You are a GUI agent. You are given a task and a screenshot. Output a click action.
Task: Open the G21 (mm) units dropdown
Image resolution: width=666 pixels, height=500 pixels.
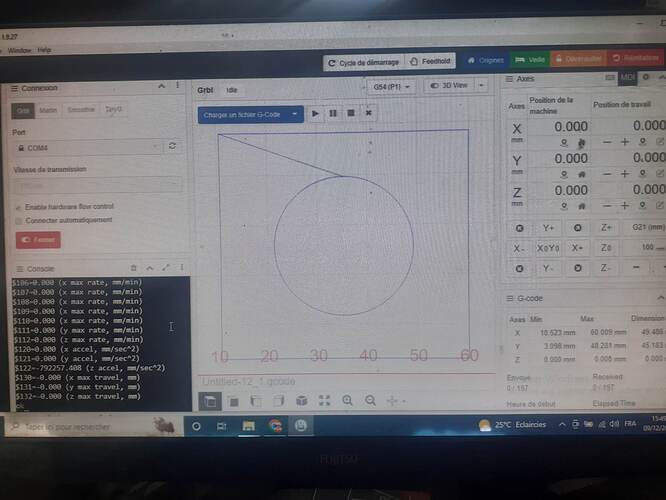click(647, 227)
